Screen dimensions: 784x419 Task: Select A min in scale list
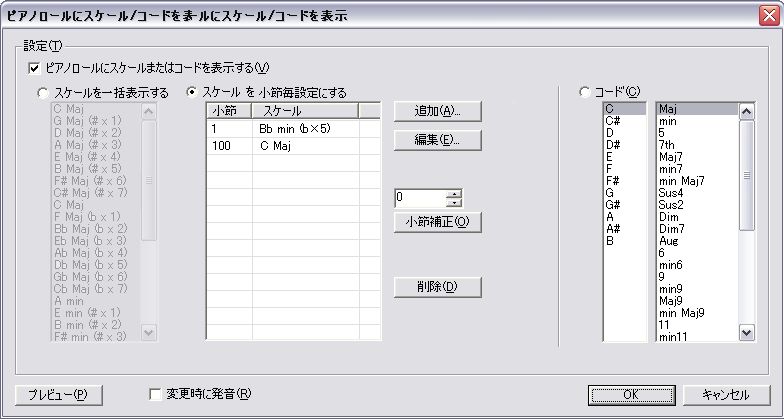pos(96,301)
